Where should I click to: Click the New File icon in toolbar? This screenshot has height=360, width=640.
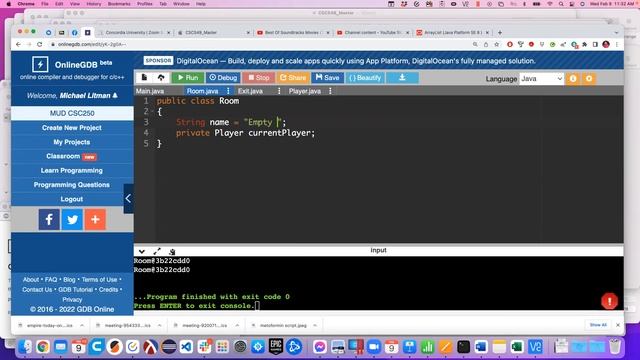[144, 78]
